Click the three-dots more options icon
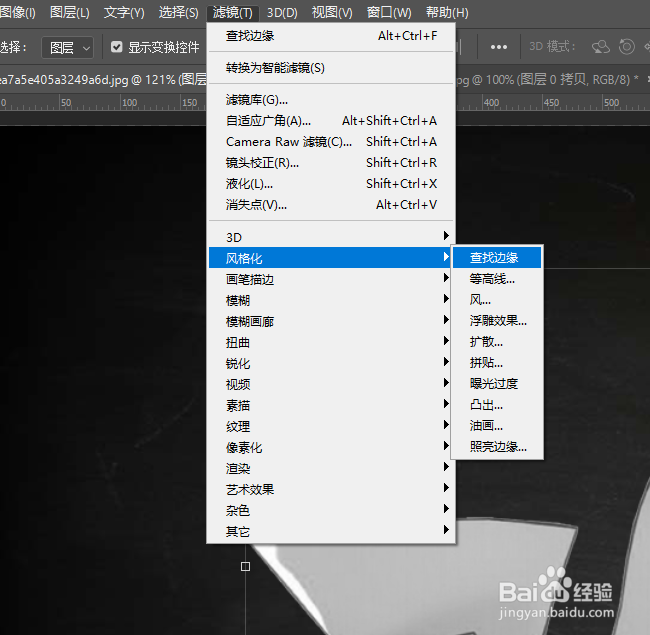 499,47
